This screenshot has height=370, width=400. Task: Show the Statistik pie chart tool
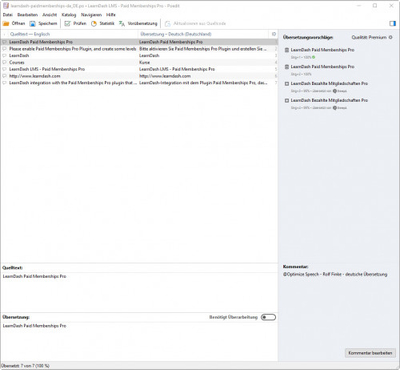click(x=103, y=23)
